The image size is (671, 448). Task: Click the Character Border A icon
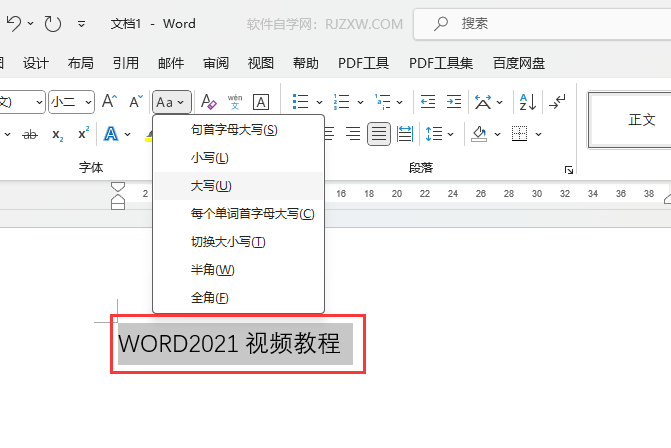click(261, 102)
